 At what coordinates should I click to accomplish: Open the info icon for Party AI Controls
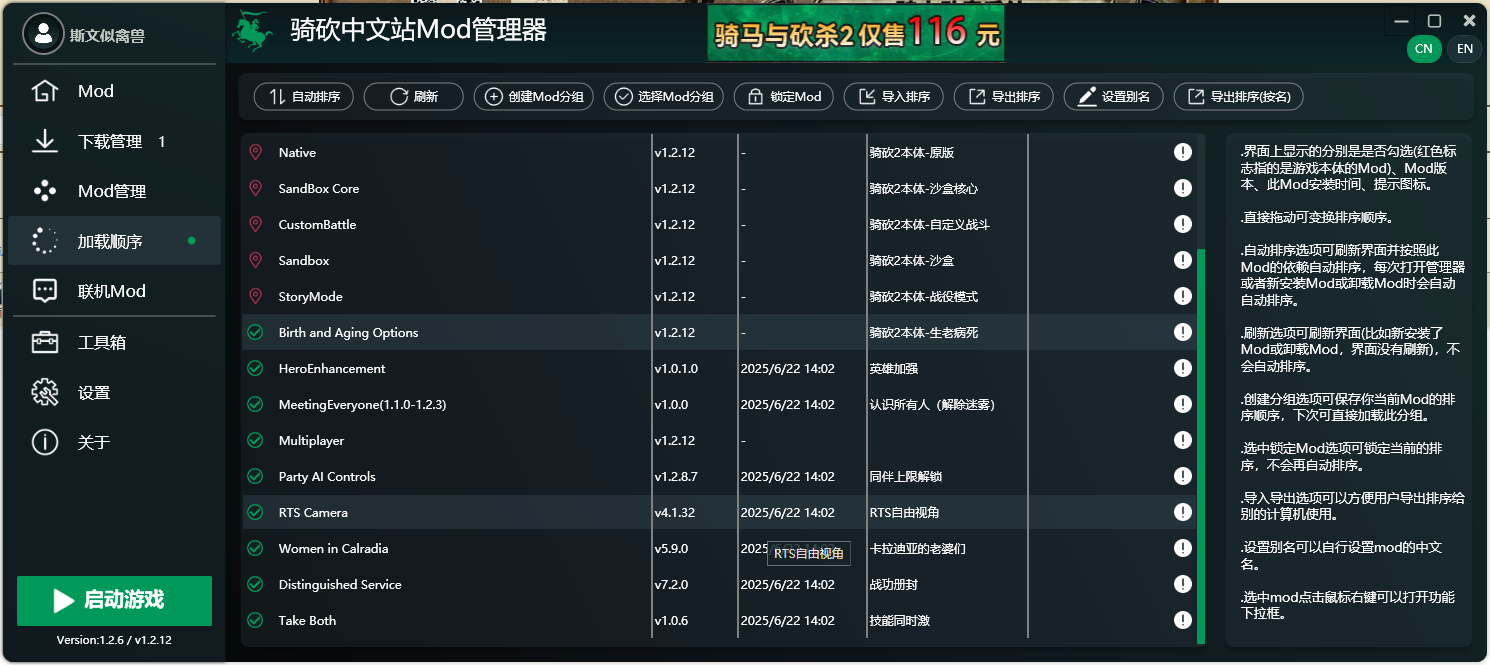click(x=1183, y=476)
